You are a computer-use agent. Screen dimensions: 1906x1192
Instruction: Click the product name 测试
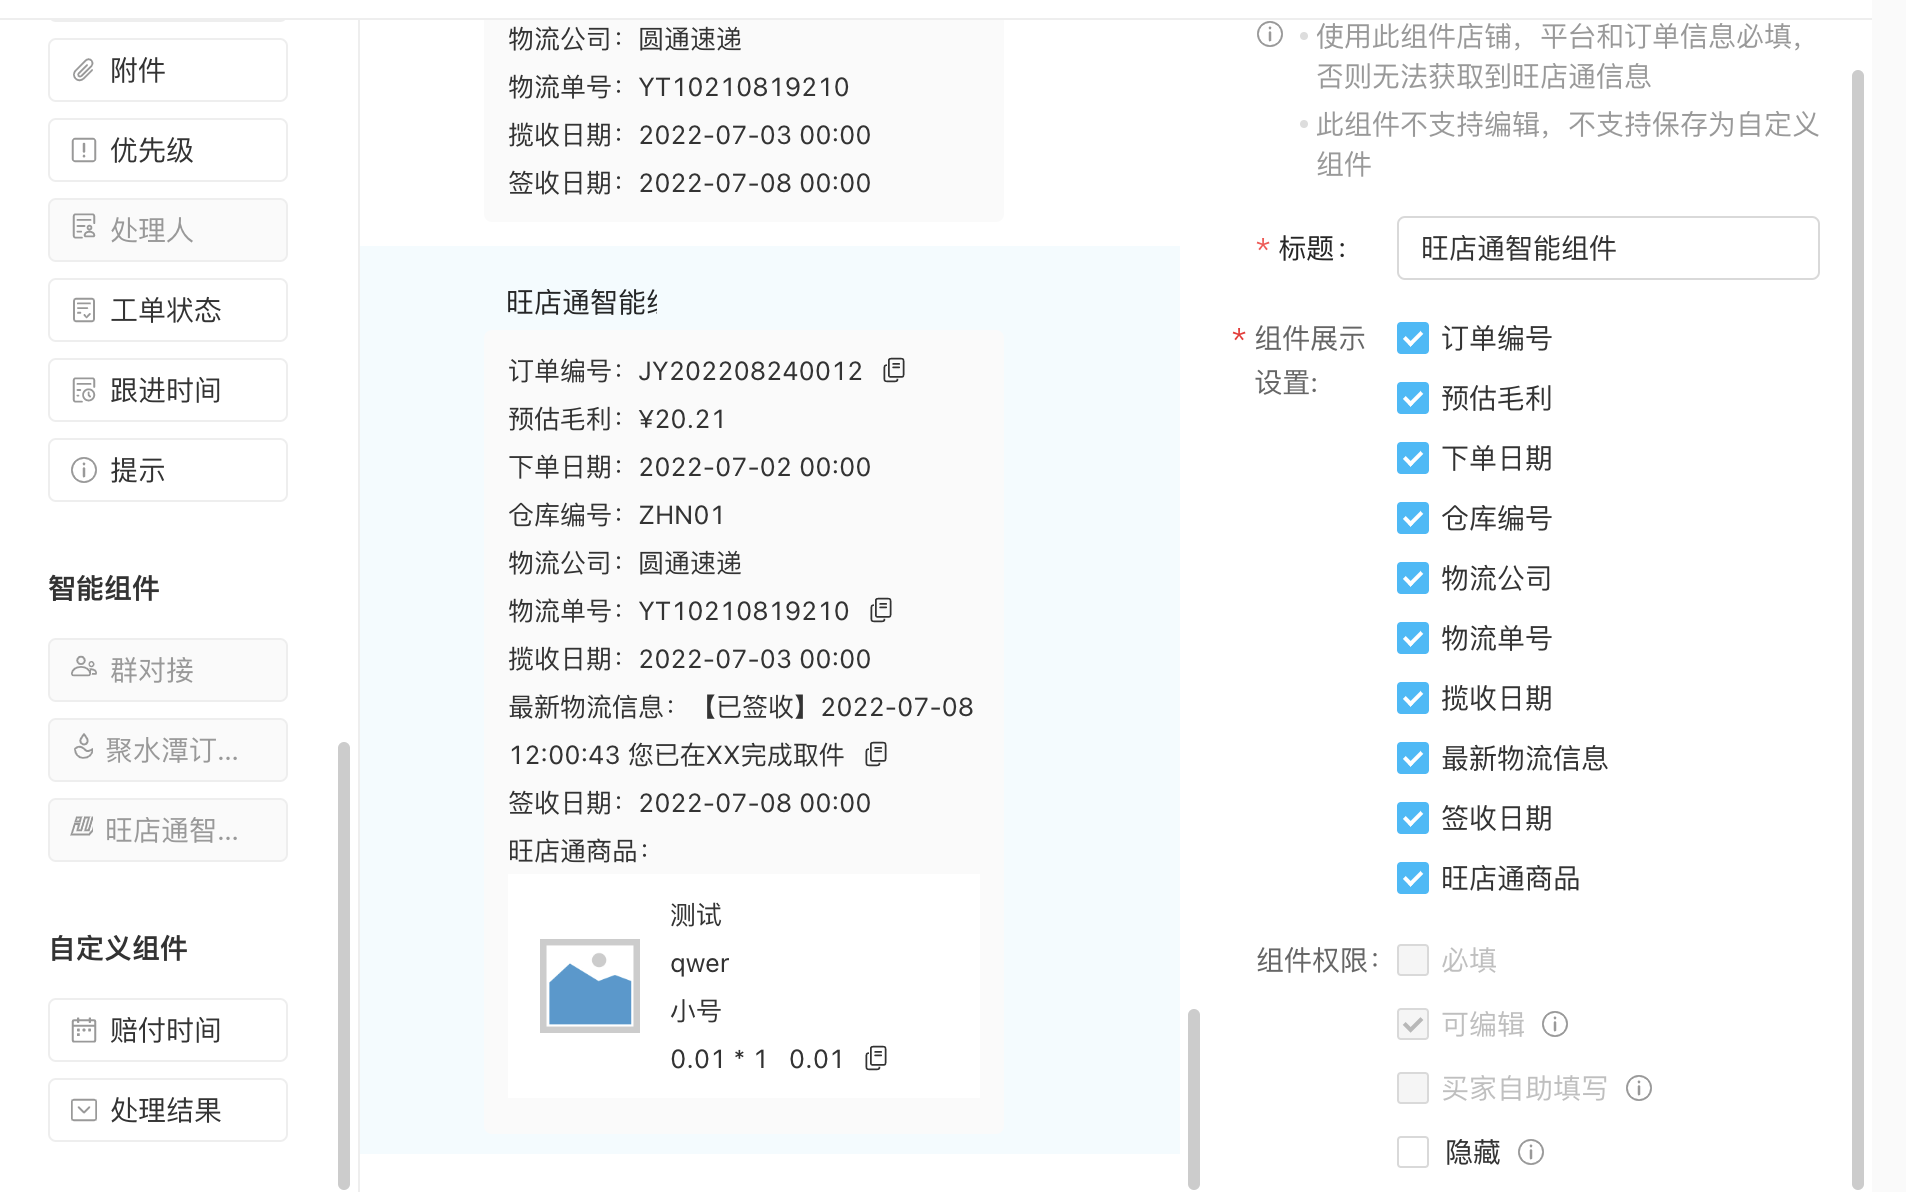pos(696,915)
